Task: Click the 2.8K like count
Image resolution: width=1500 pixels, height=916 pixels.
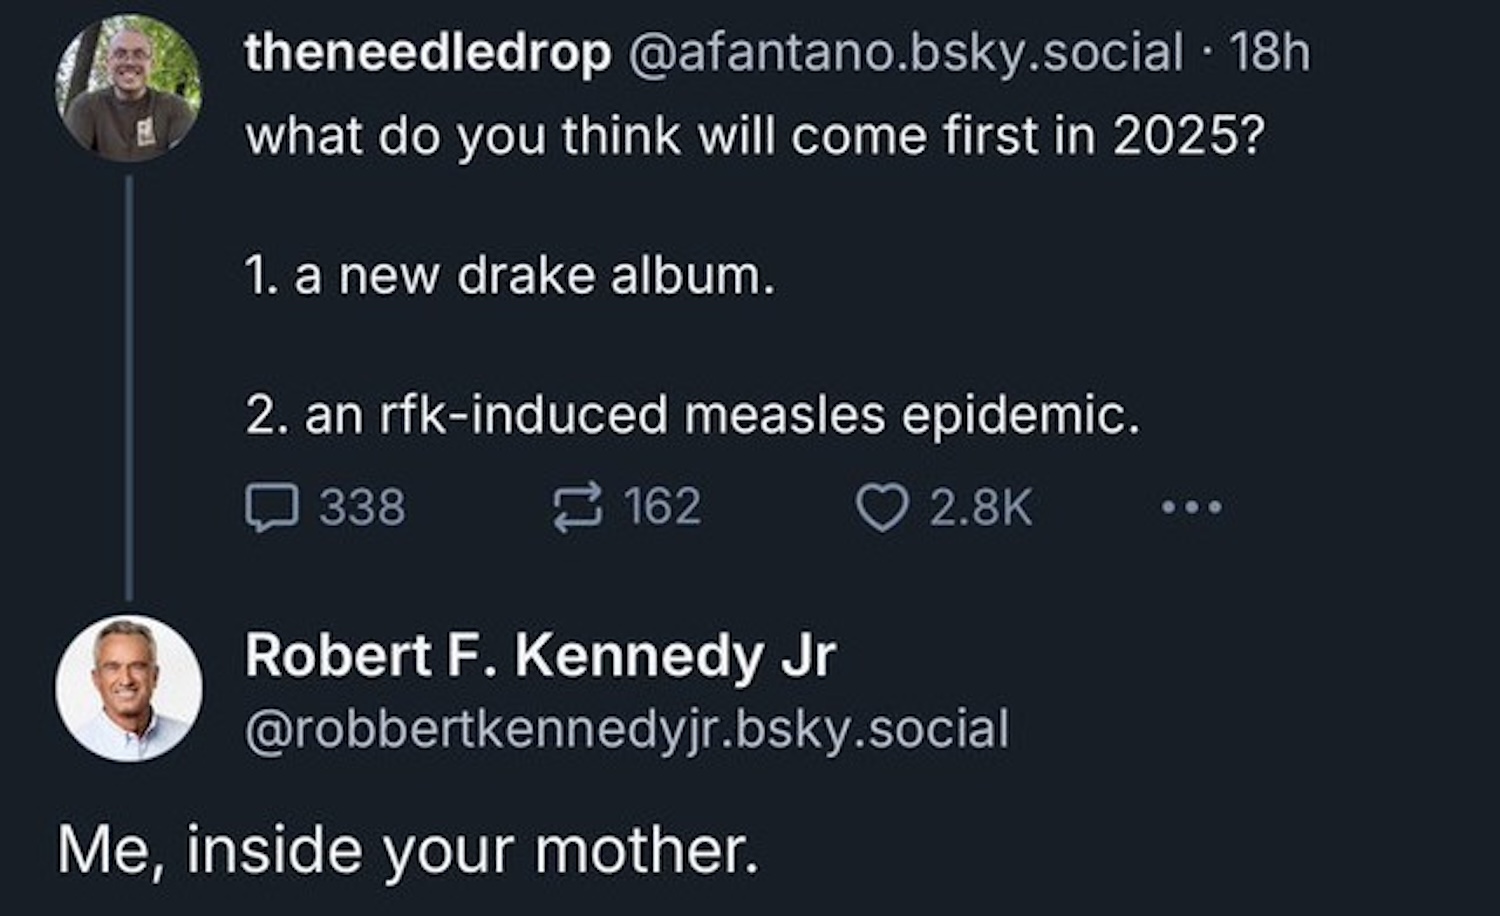Action: click(980, 507)
